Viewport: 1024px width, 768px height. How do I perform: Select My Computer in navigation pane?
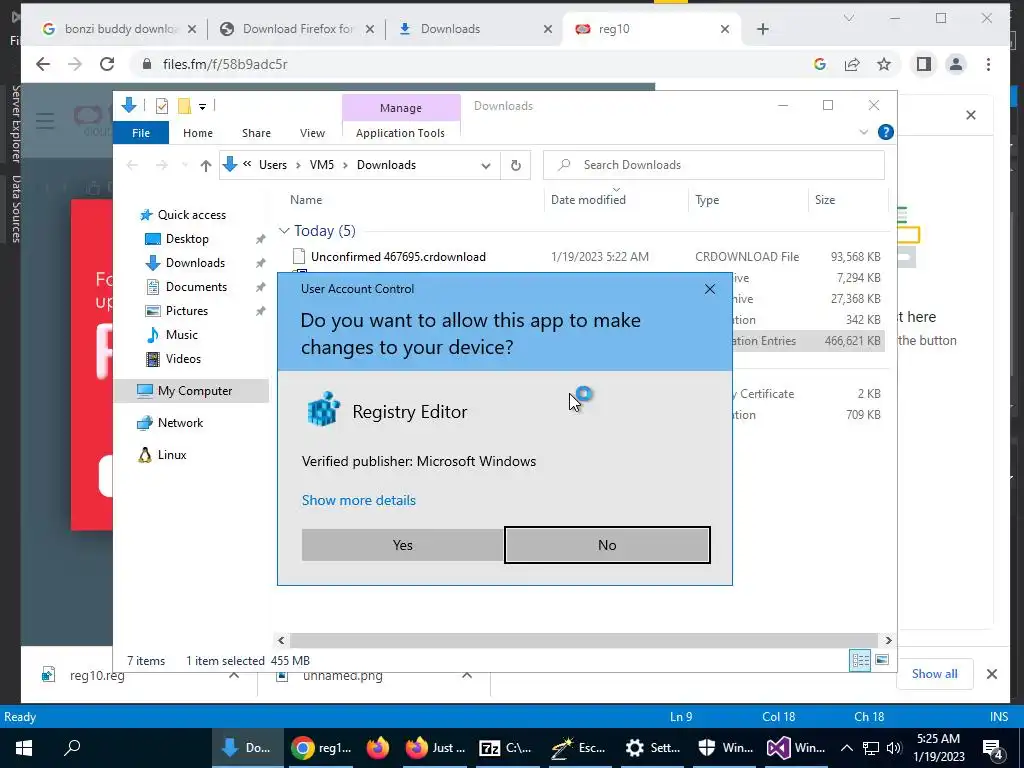tap(195, 391)
